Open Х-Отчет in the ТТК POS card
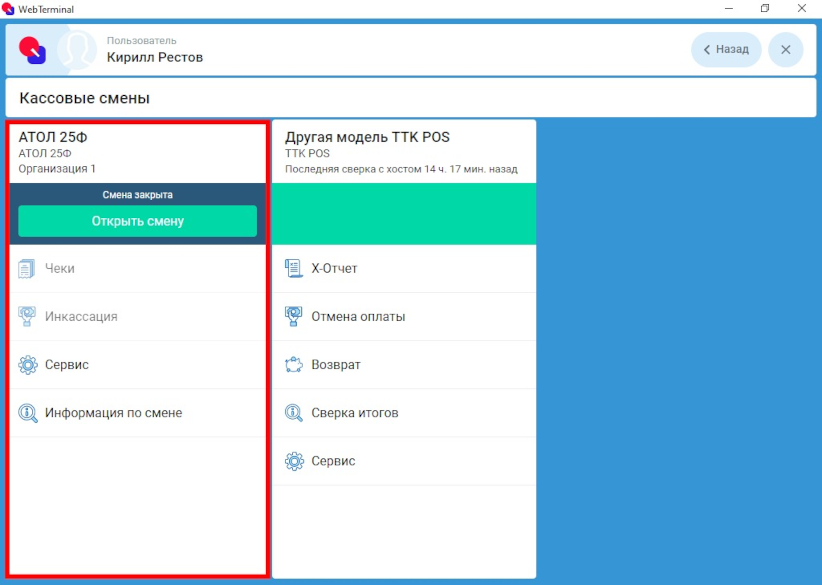This screenshot has height=585, width=822. click(x=404, y=268)
